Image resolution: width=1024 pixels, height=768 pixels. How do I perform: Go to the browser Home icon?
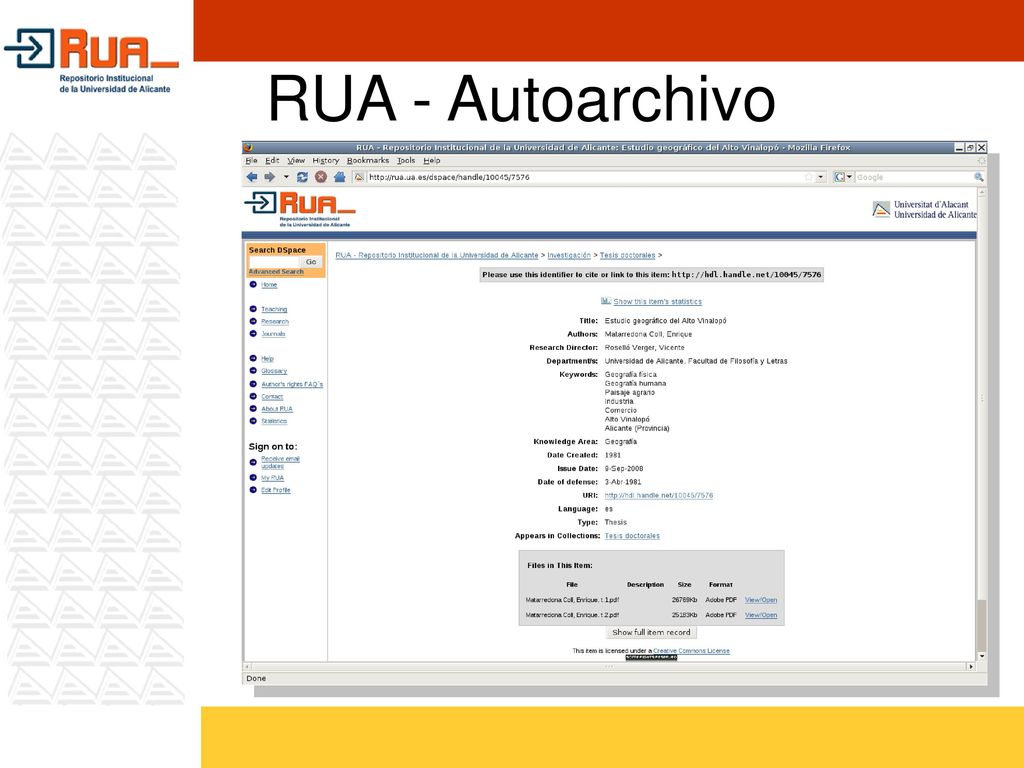[340, 177]
